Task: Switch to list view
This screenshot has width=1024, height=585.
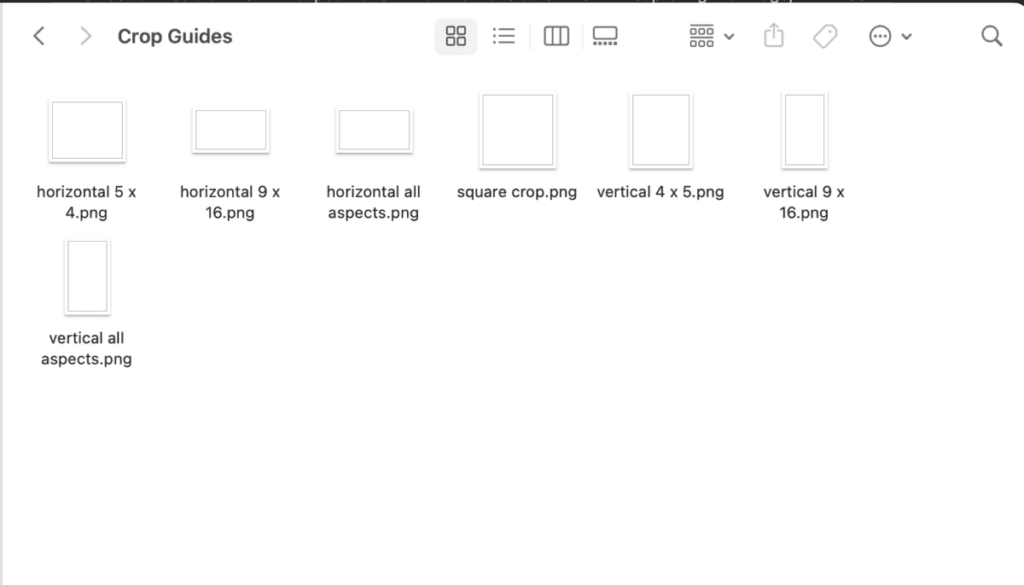Action: (x=504, y=36)
